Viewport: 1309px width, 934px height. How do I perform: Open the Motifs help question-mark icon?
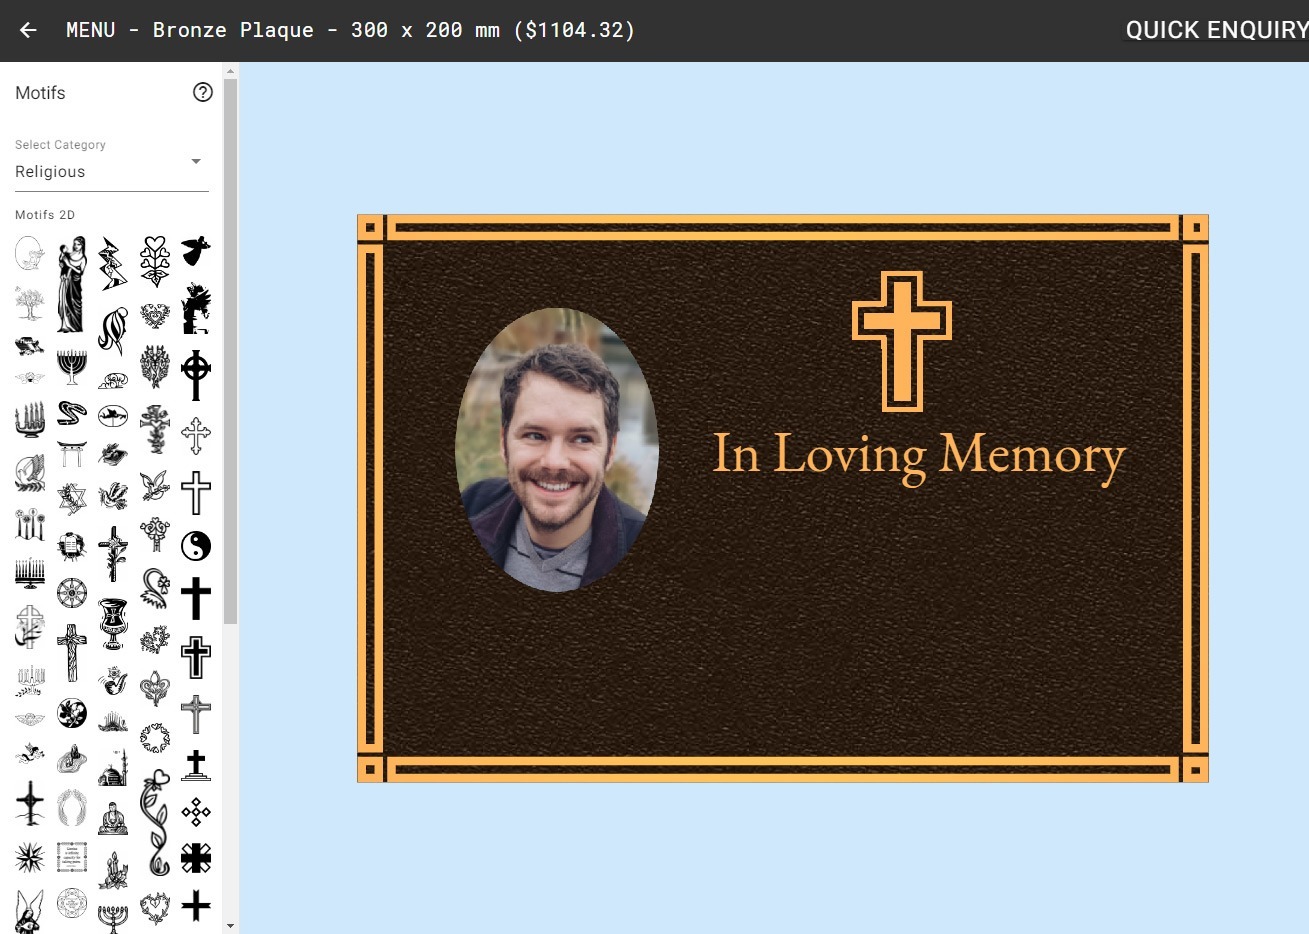click(203, 92)
